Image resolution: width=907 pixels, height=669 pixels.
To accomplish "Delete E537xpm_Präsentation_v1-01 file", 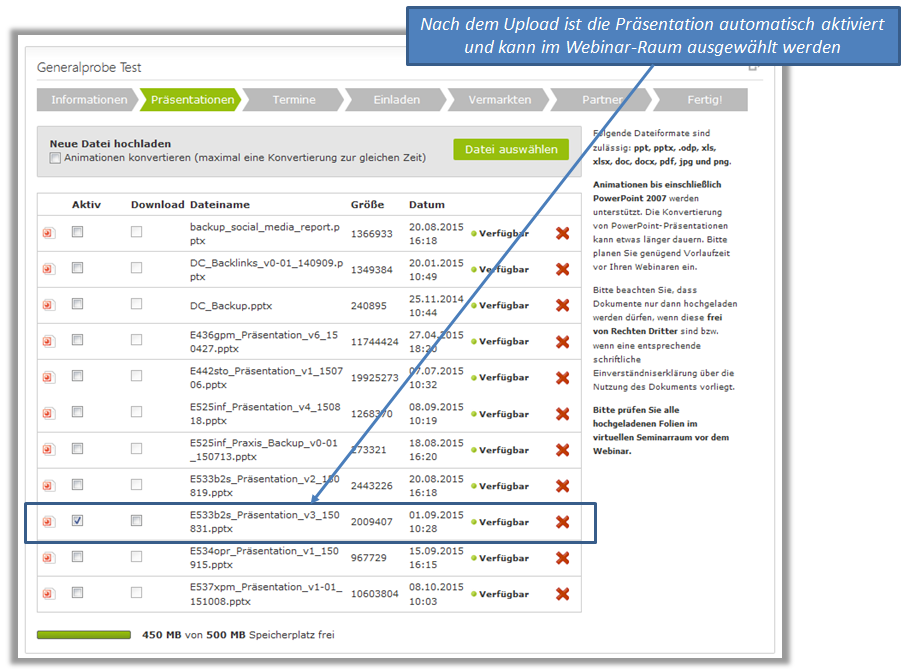I will tap(563, 594).
